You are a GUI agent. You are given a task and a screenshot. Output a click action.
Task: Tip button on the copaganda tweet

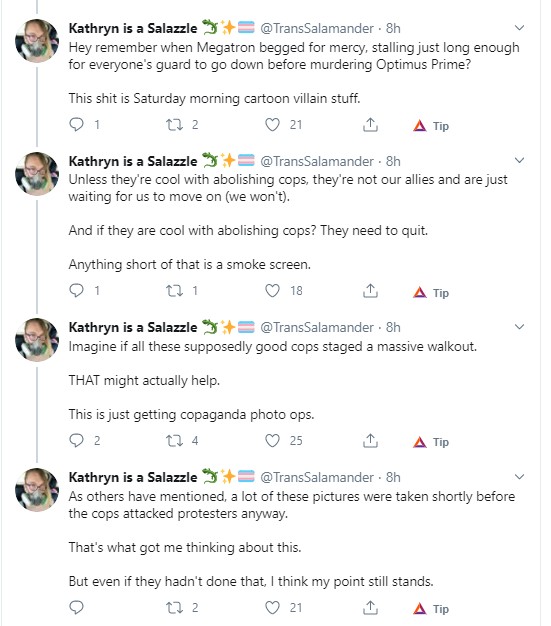pyautogui.click(x=431, y=442)
